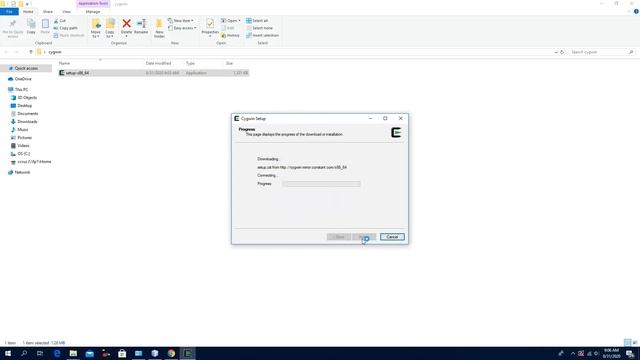Click the Progress bar in Cygwin Setup
The width and height of the screenshot is (640, 360).
(x=321, y=184)
